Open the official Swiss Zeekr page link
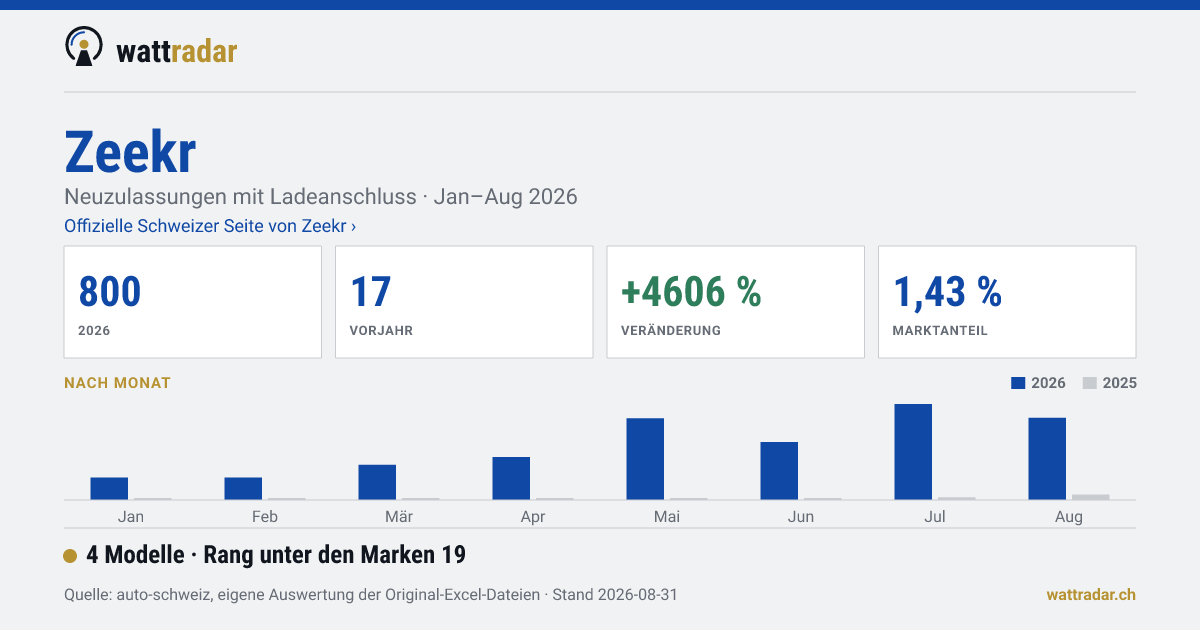The image size is (1200, 630). (210, 226)
